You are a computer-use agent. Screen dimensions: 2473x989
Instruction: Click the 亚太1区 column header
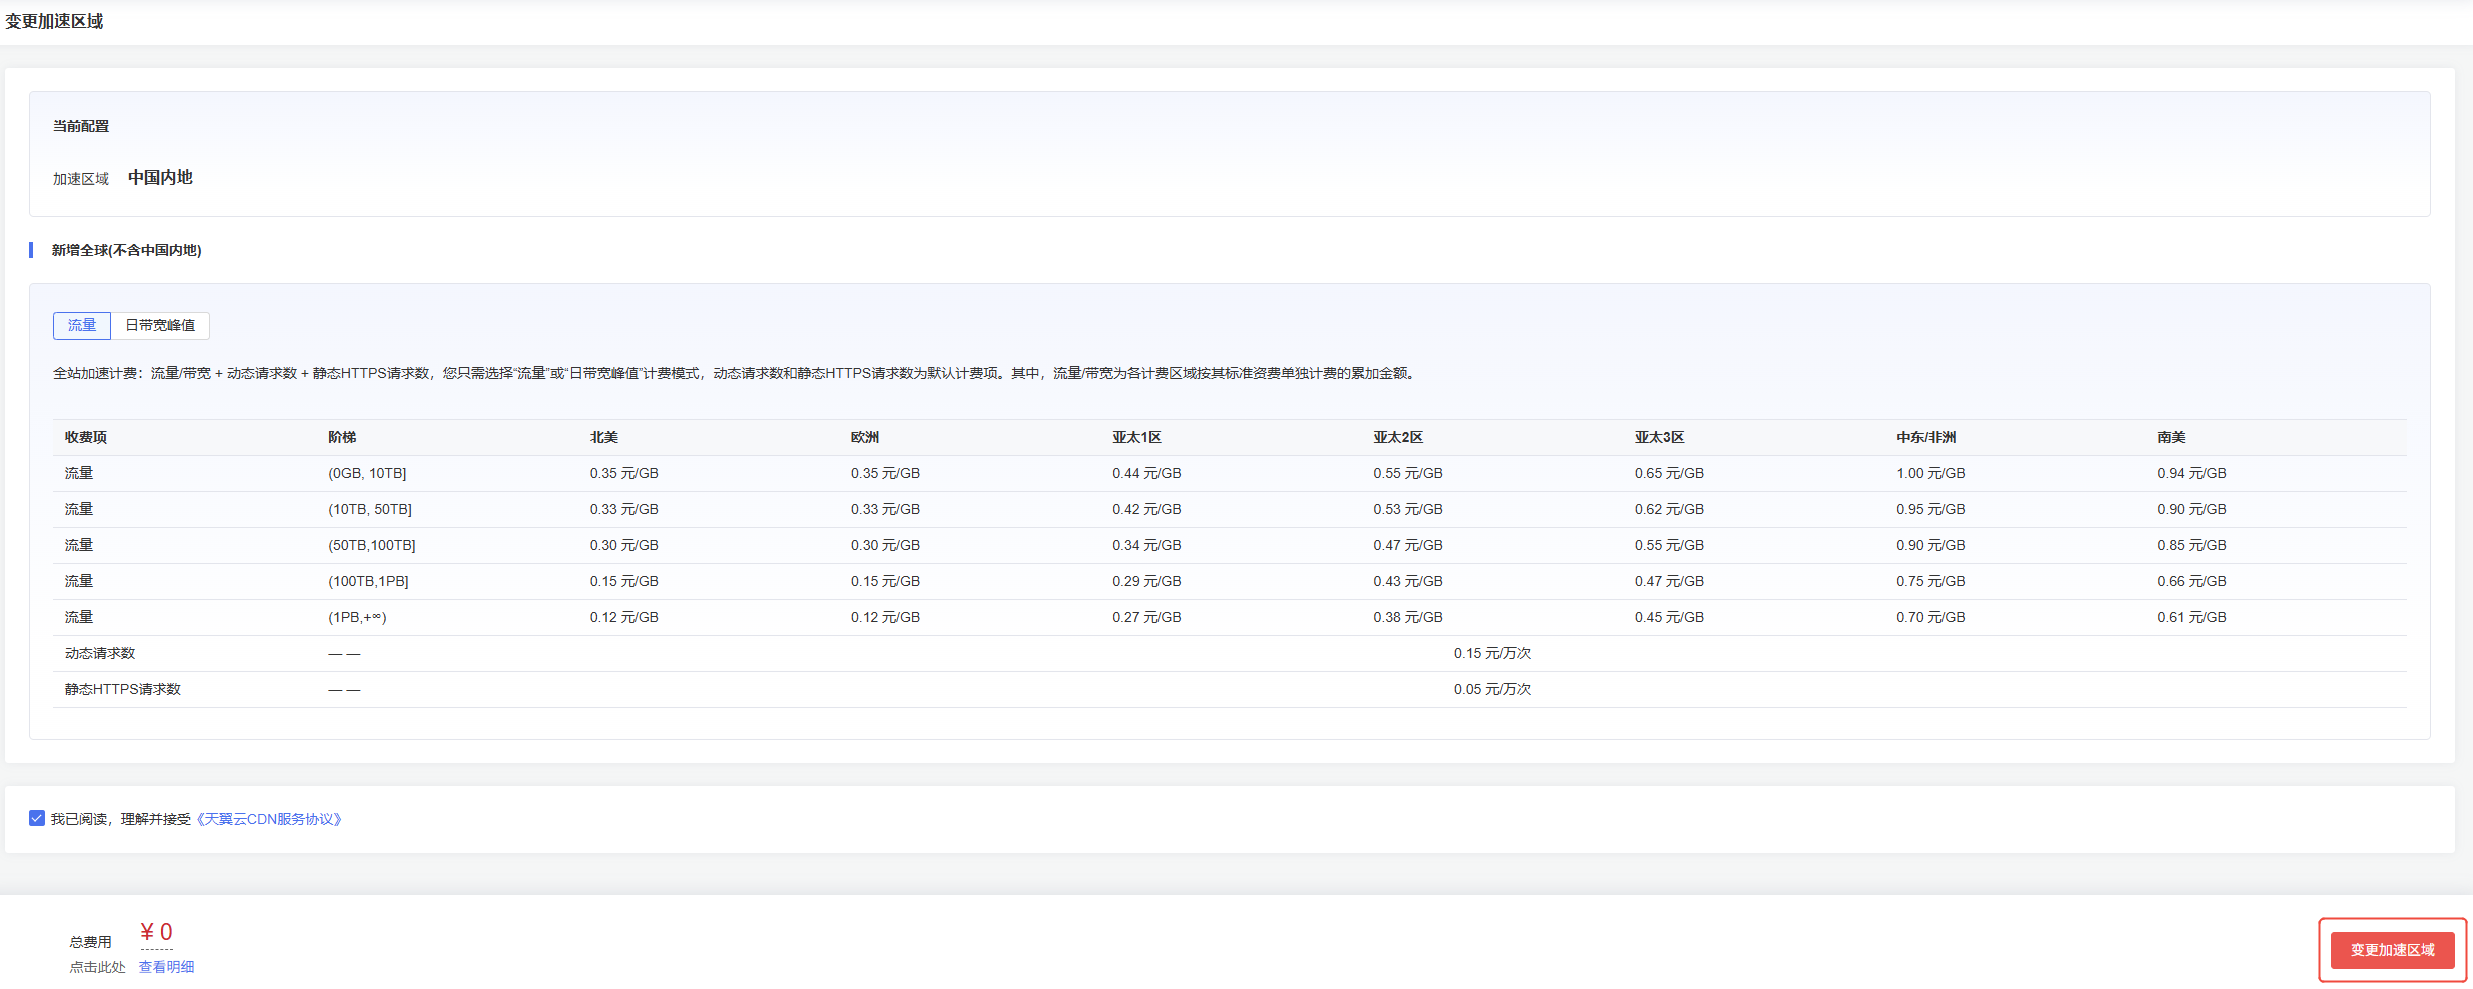click(x=1139, y=437)
